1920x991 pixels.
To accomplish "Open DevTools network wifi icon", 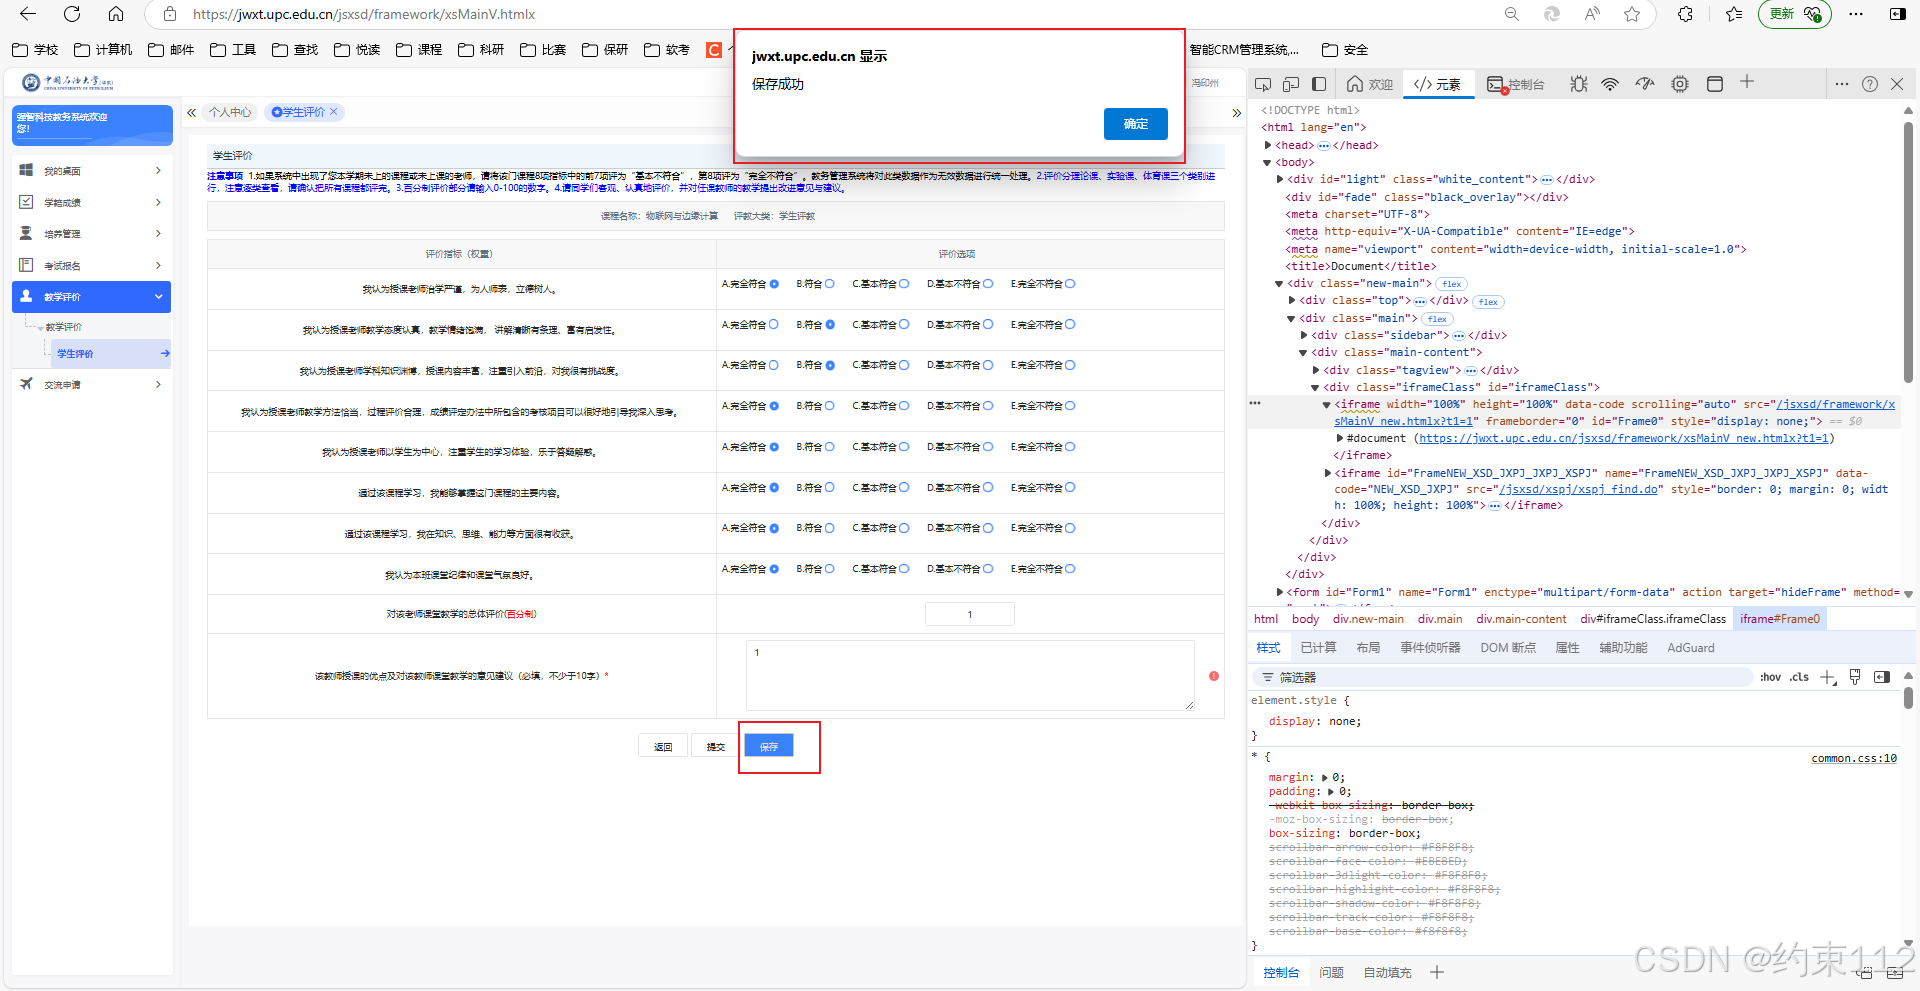I will tap(1610, 84).
